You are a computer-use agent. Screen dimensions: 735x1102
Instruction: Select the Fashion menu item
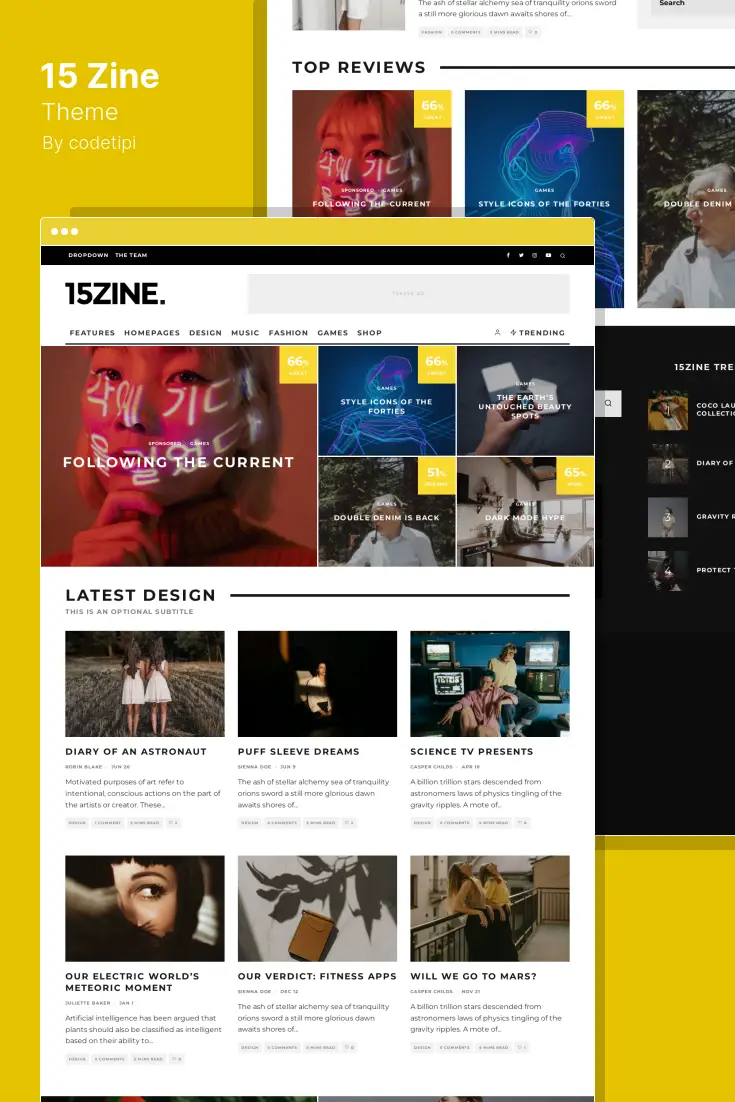[288, 333]
